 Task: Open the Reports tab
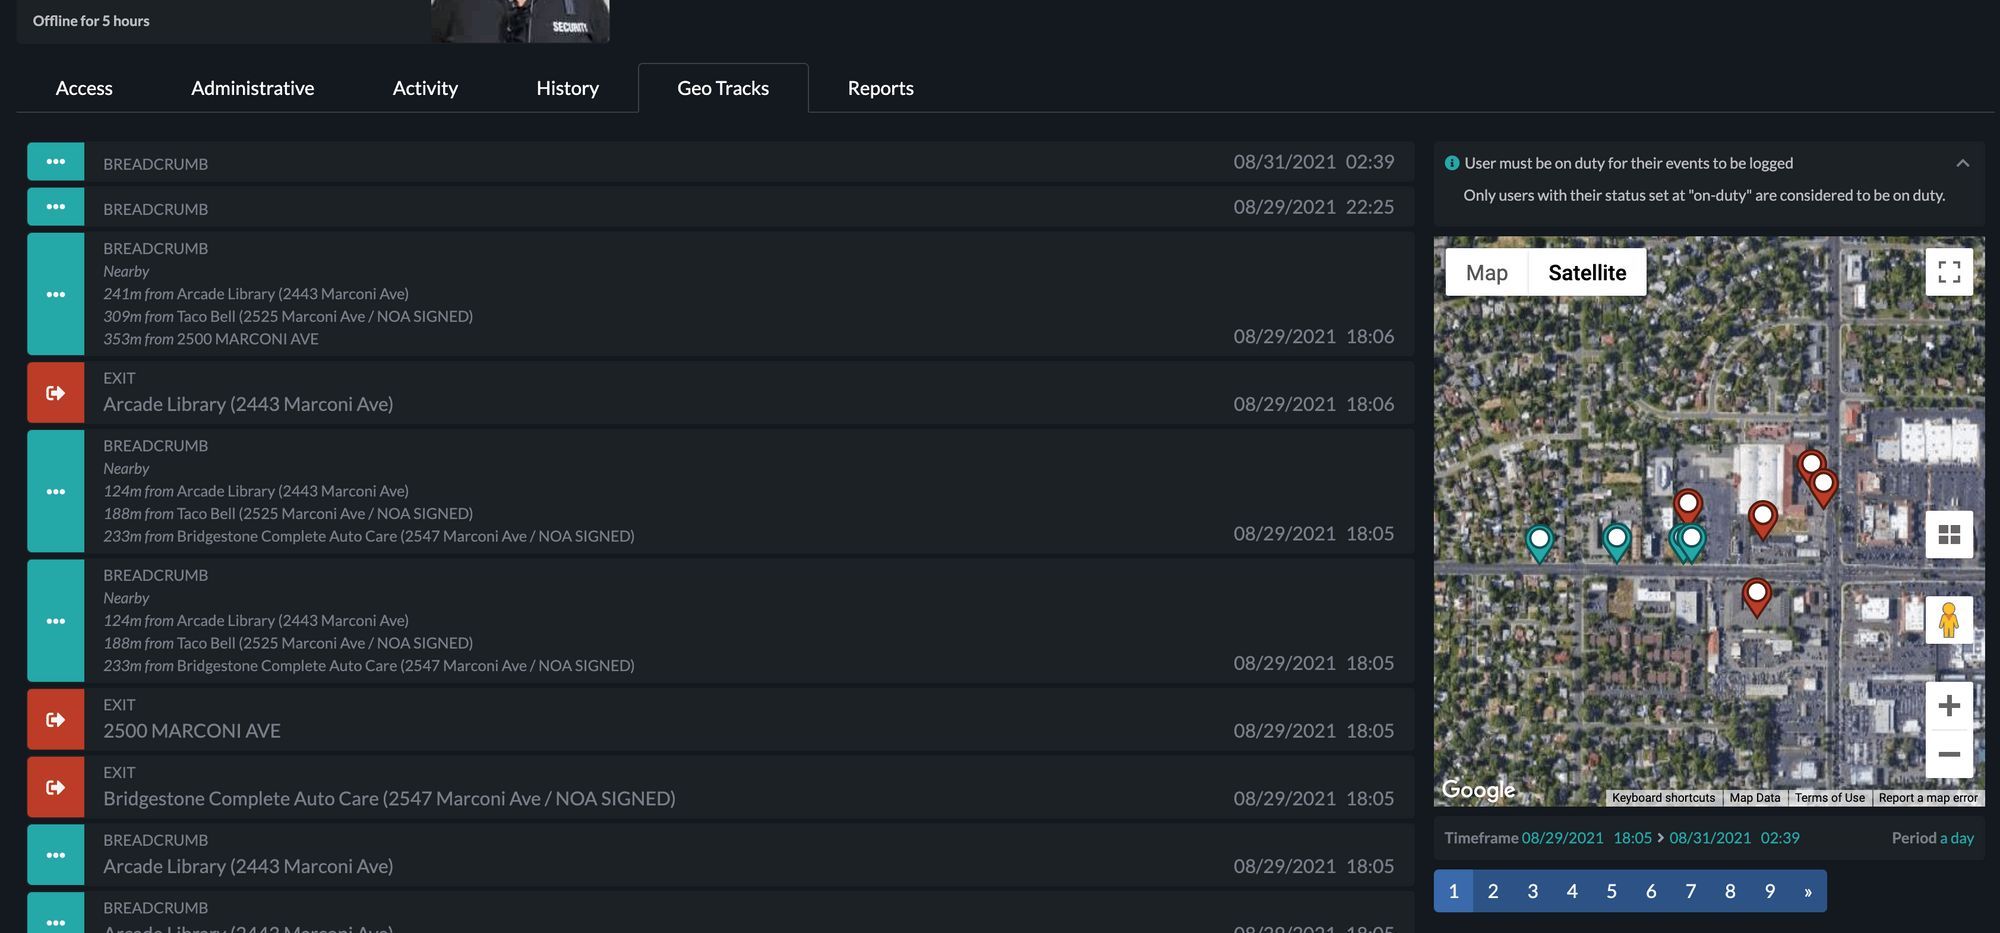880,88
